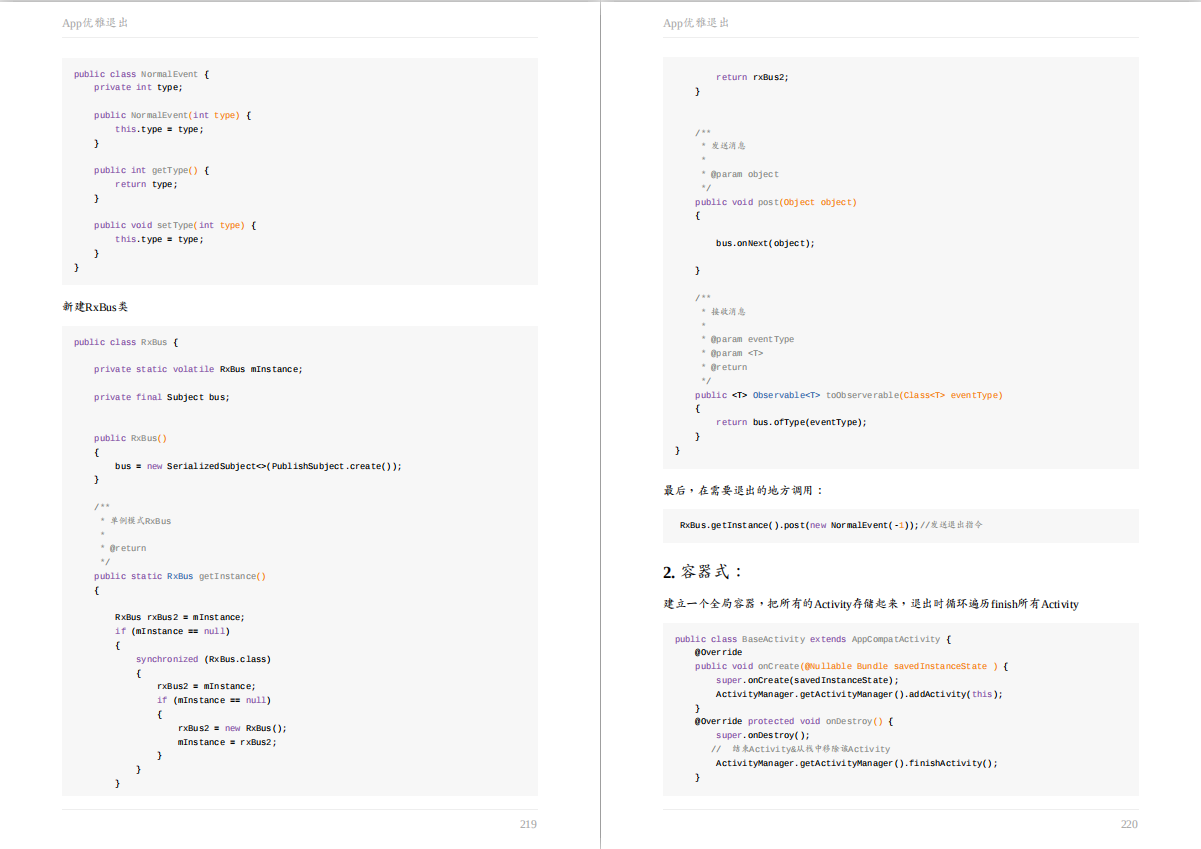Click "synchronized (RxBus.class)" line
This screenshot has height=849, width=1201.
click(203, 659)
